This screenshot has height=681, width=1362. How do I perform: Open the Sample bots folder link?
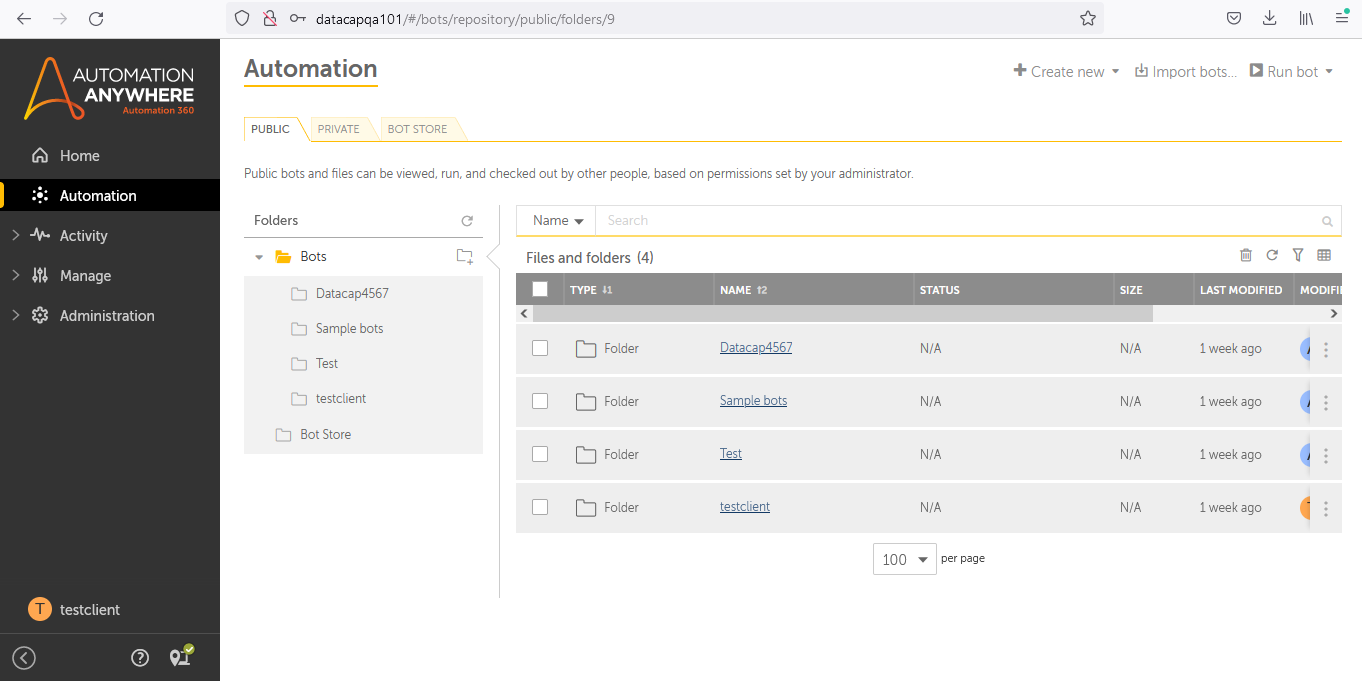753,401
